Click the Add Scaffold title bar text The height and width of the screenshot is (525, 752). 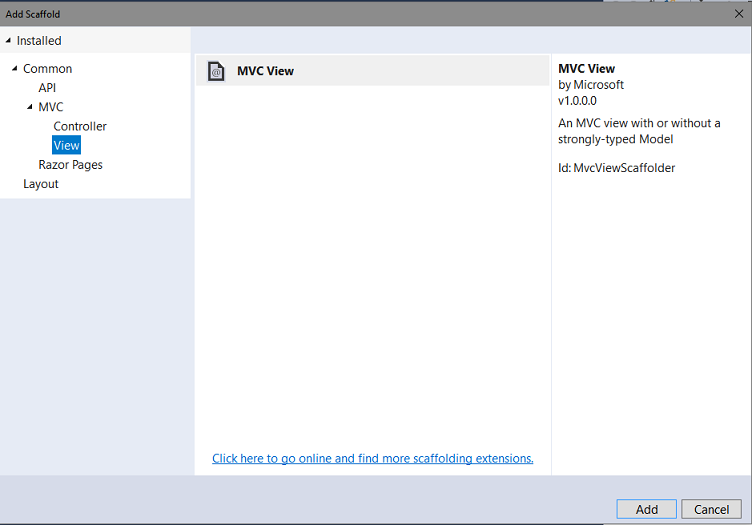(x=33, y=14)
